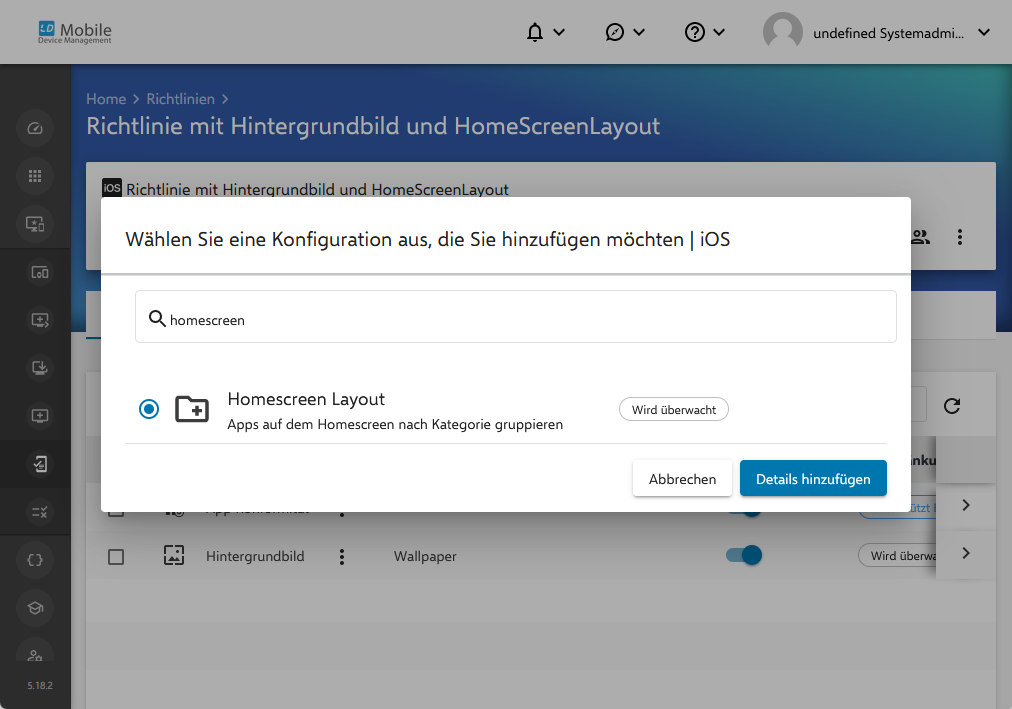The image size is (1012, 709).
Task: Open the apps grid sidebar icon
Action: coord(35,176)
